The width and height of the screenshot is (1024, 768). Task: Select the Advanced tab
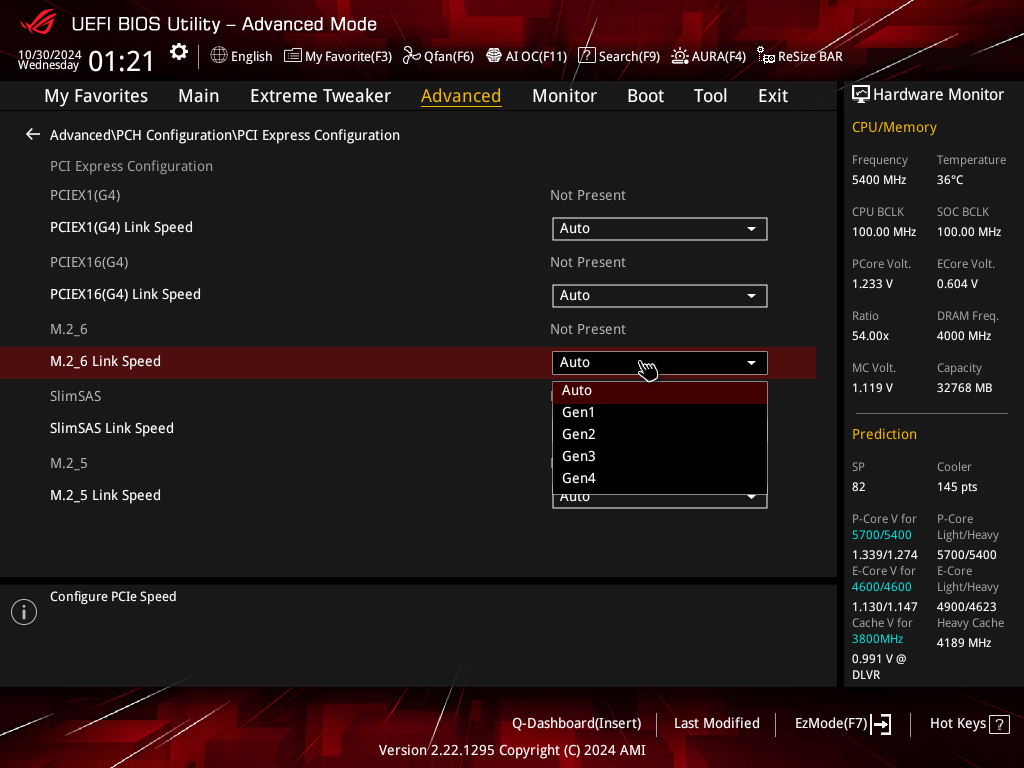[x=461, y=96]
